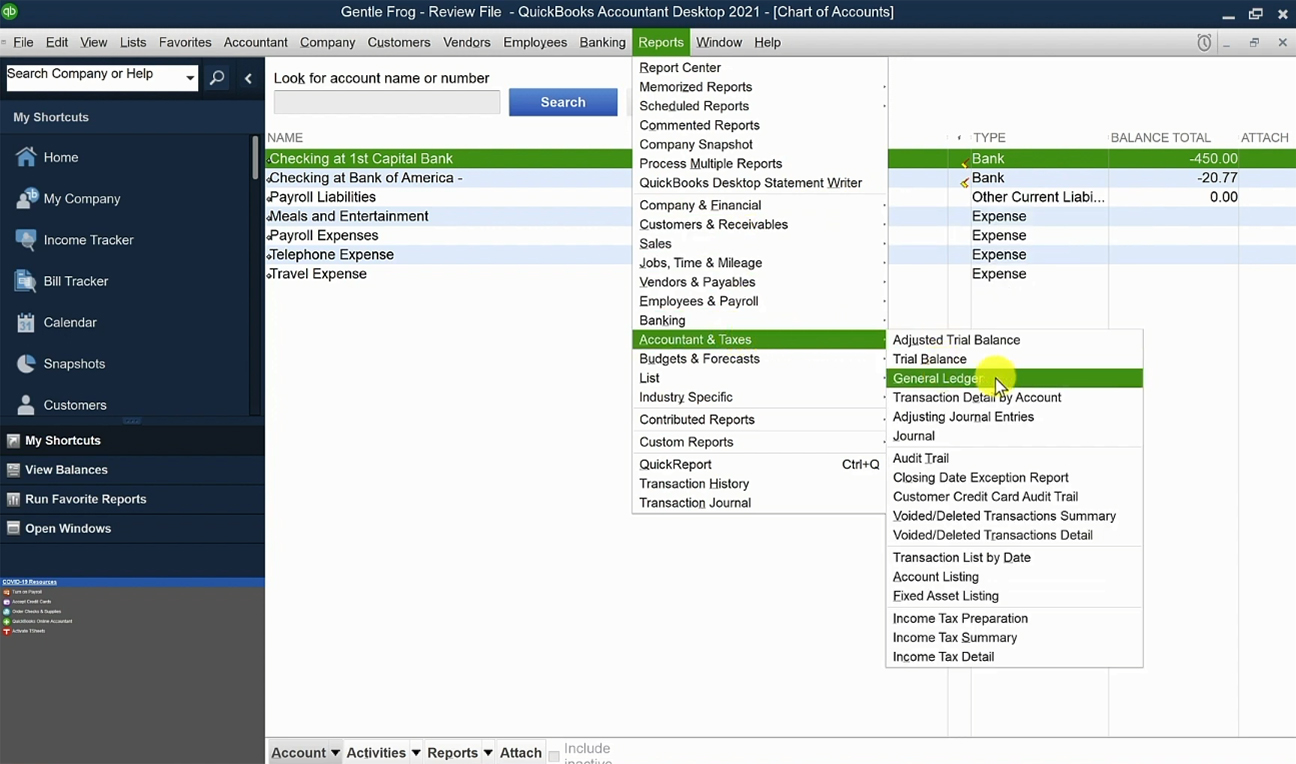Open the Help menu
This screenshot has width=1296, height=764.
767,42
